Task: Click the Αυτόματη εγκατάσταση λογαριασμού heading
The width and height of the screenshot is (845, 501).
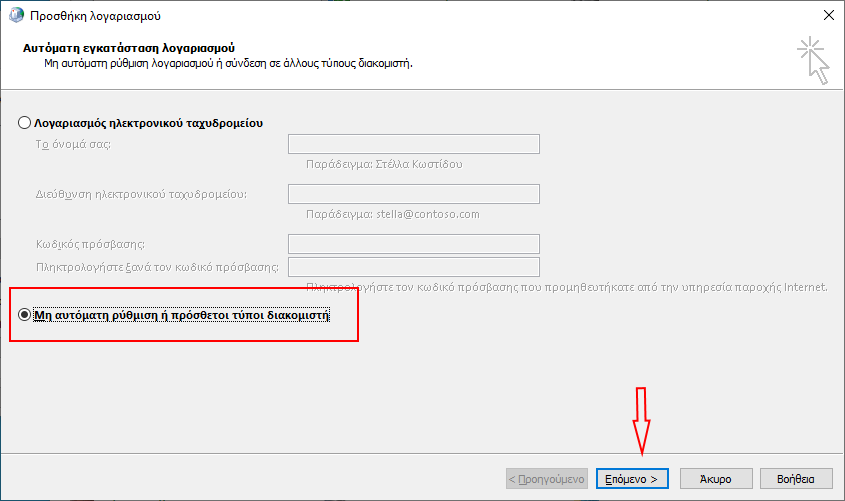Action: point(128,48)
